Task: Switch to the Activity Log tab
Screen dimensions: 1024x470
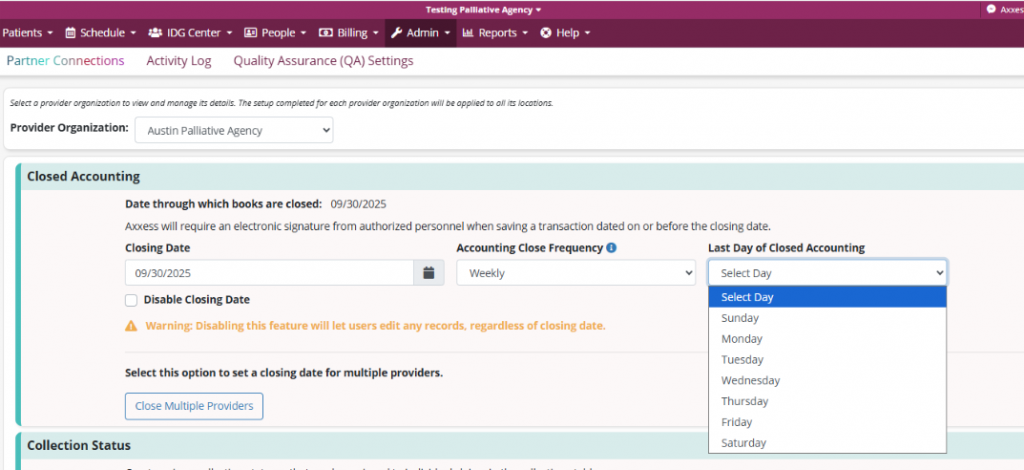Action: click(179, 61)
